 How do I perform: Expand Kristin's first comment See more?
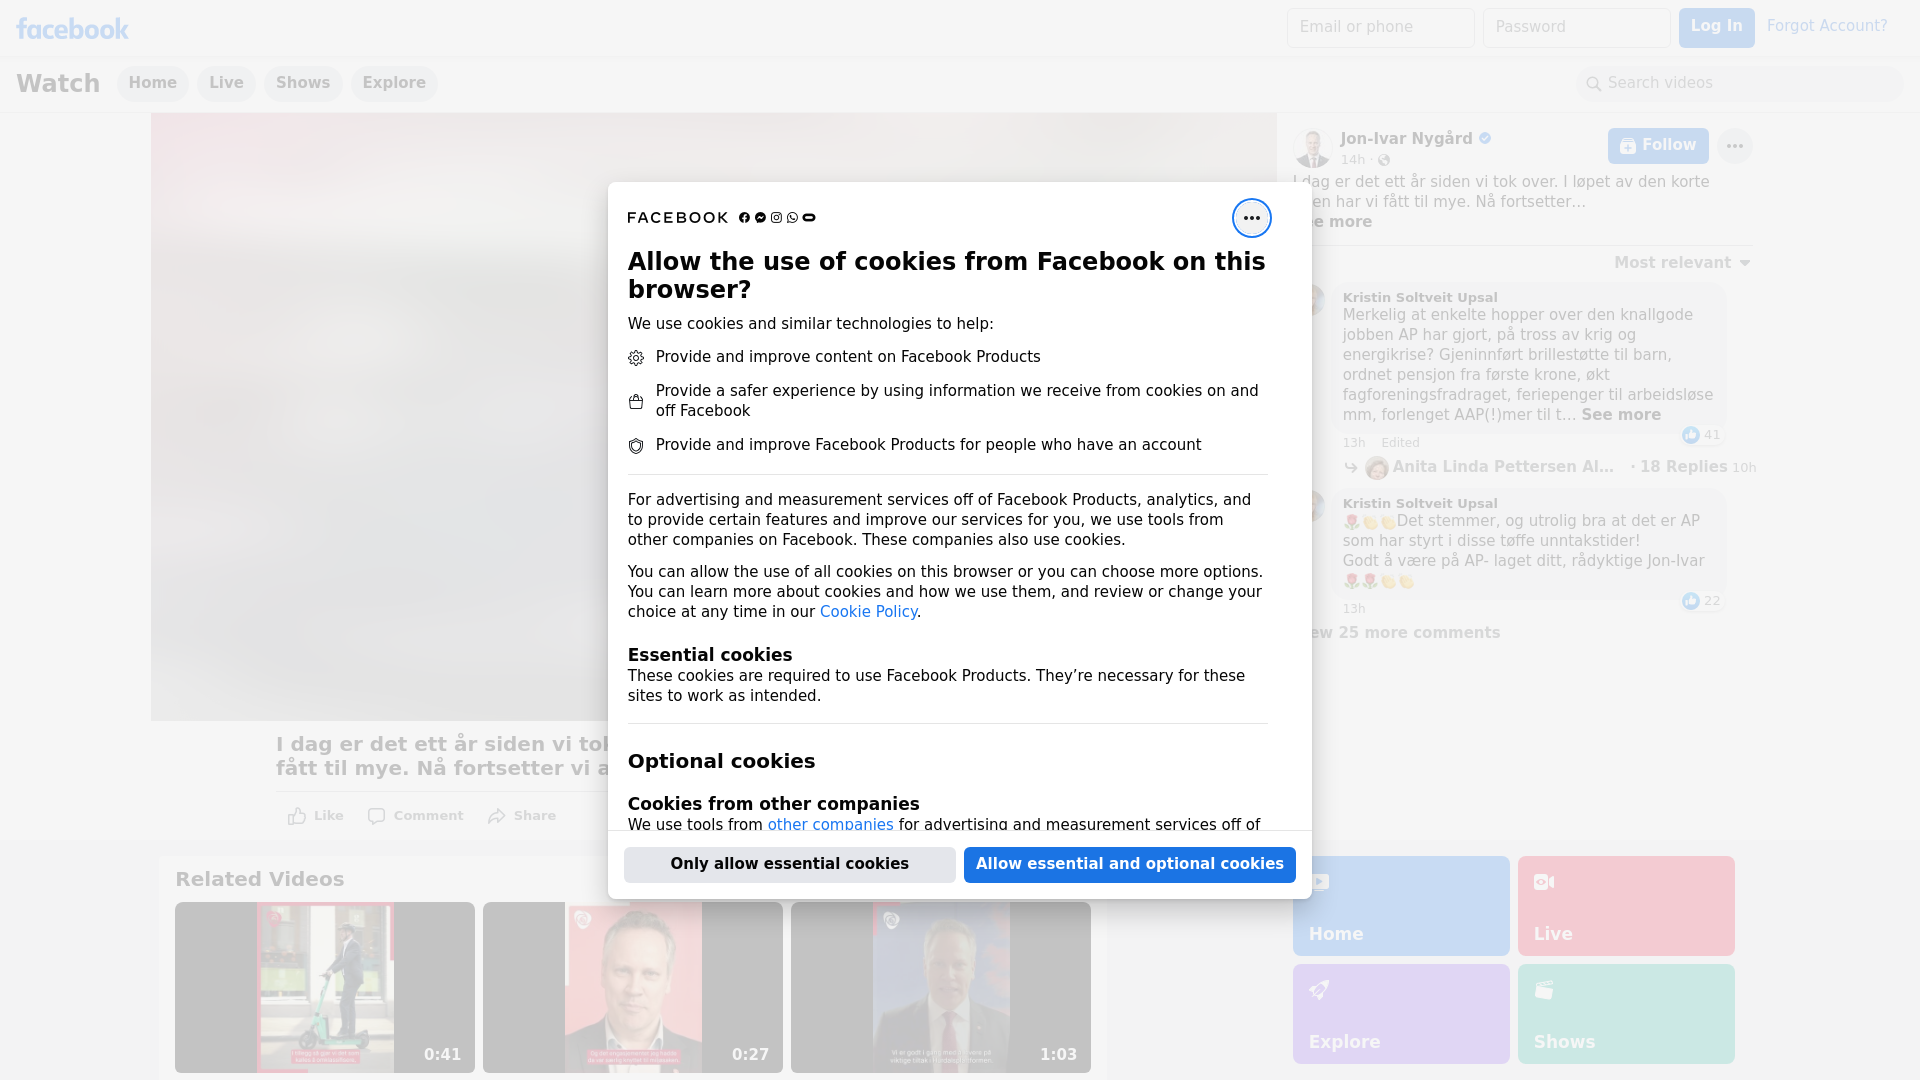pos(1621,415)
